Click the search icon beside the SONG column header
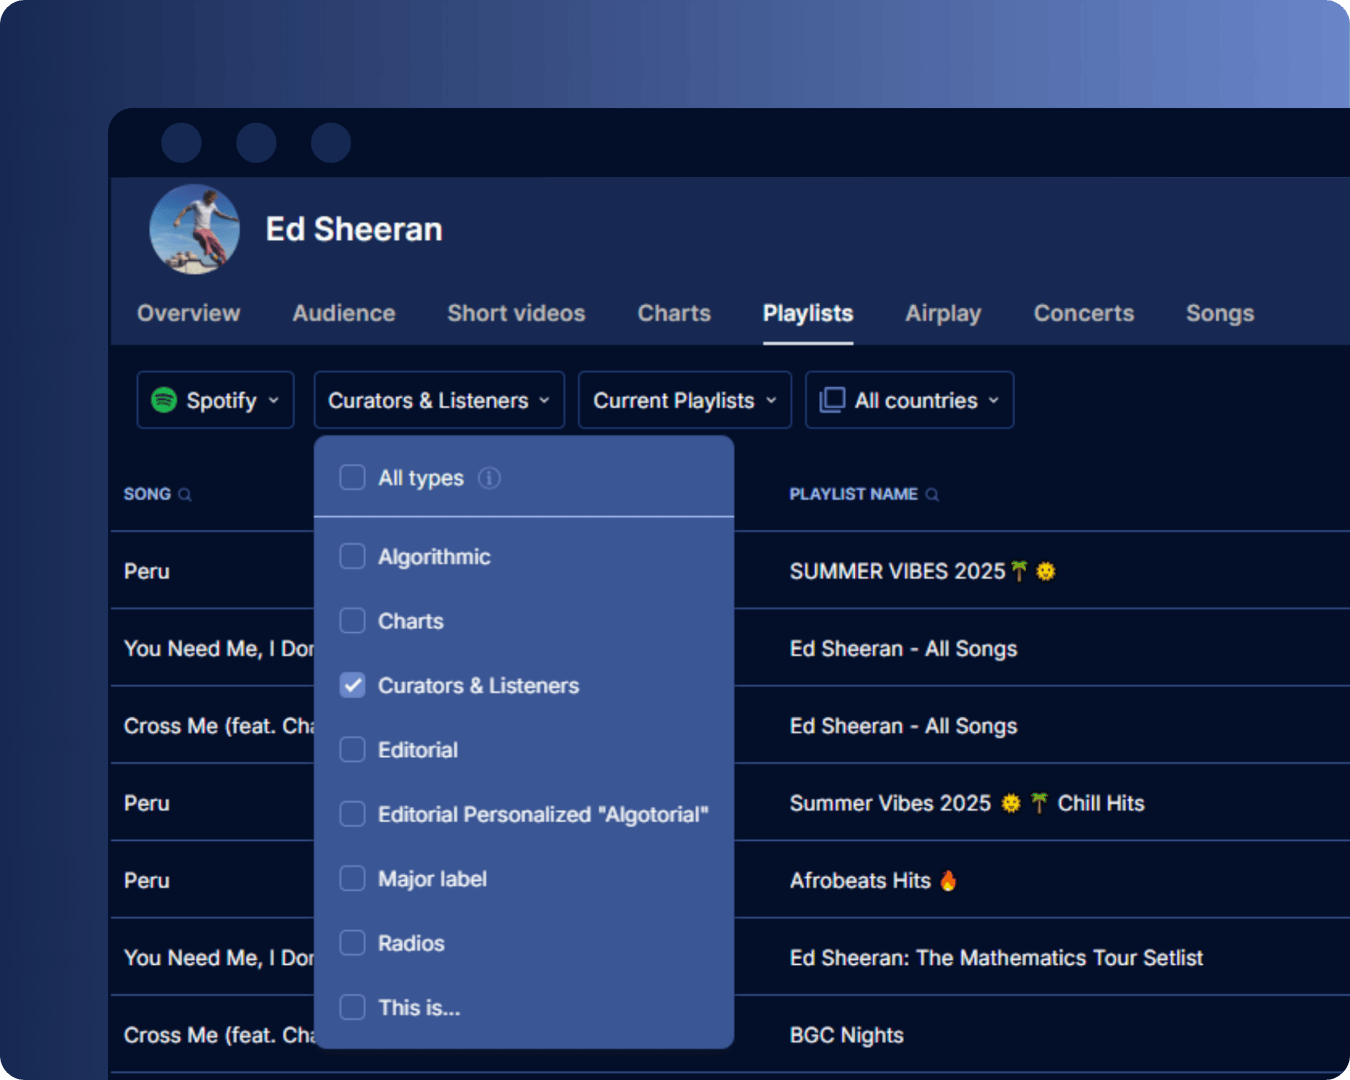 pyautogui.click(x=186, y=494)
